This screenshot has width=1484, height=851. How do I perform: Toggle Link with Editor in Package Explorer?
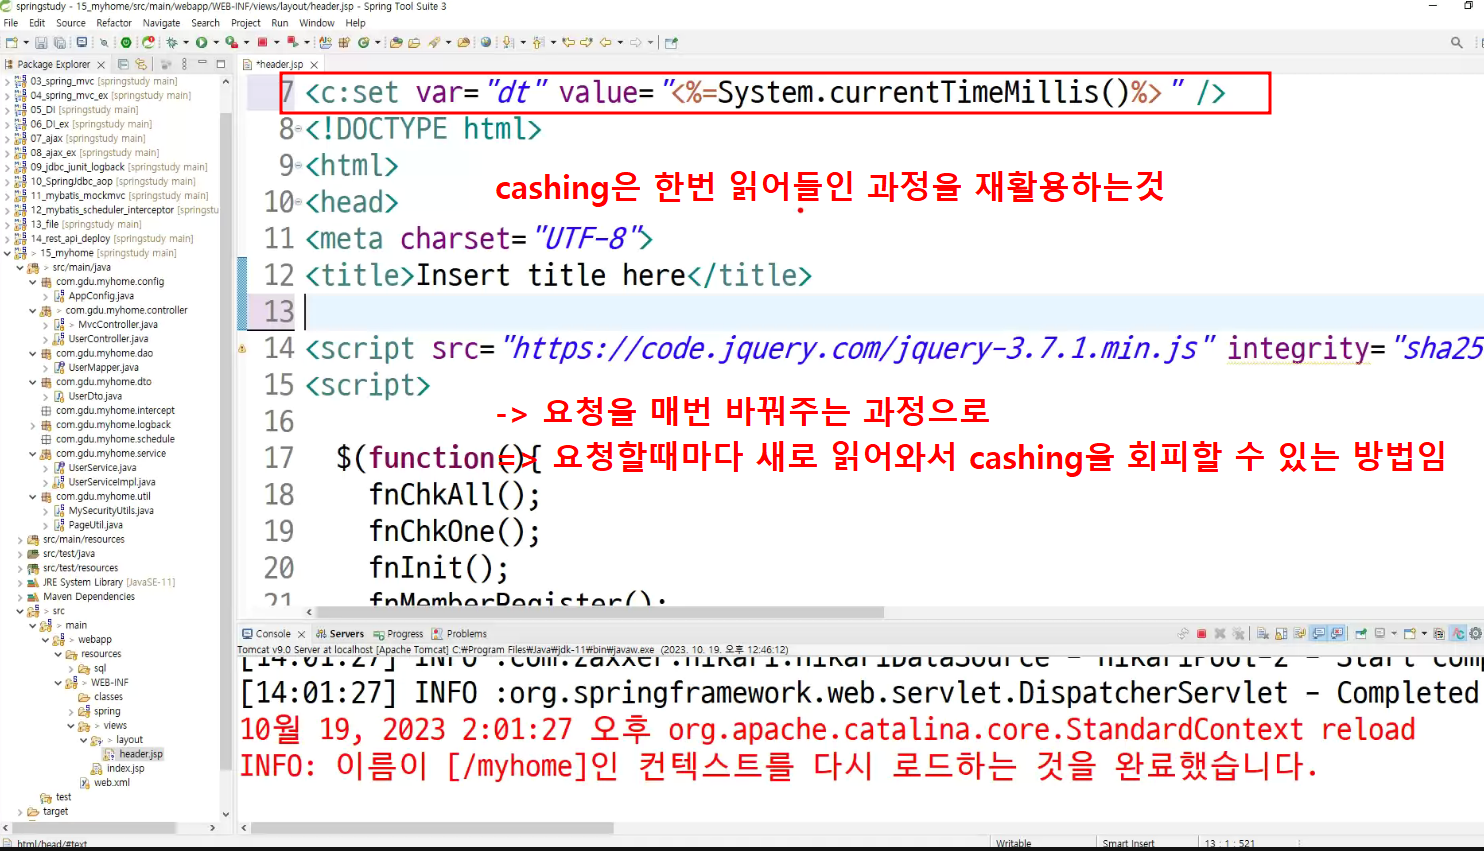pos(141,64)
